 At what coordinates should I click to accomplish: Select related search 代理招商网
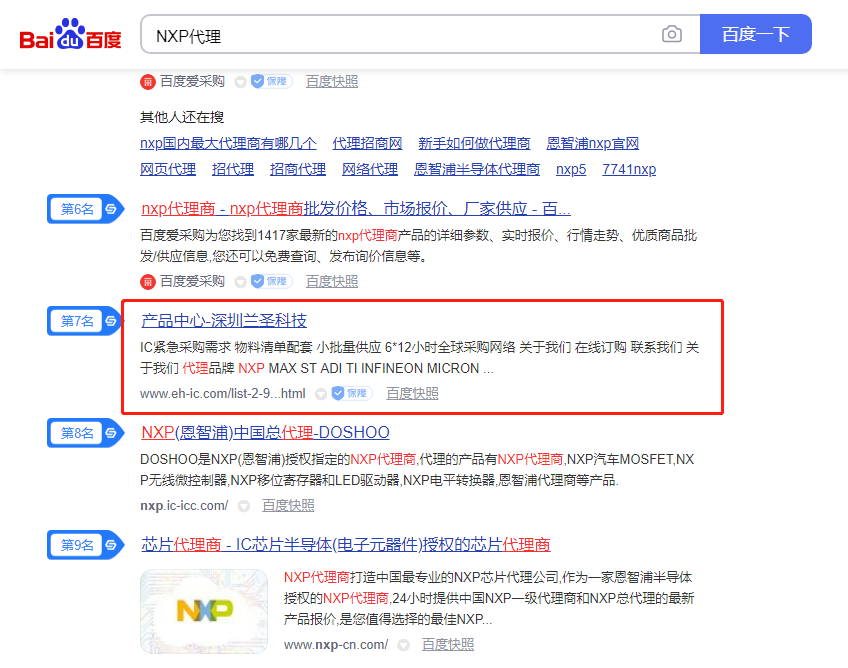point(367,143)
